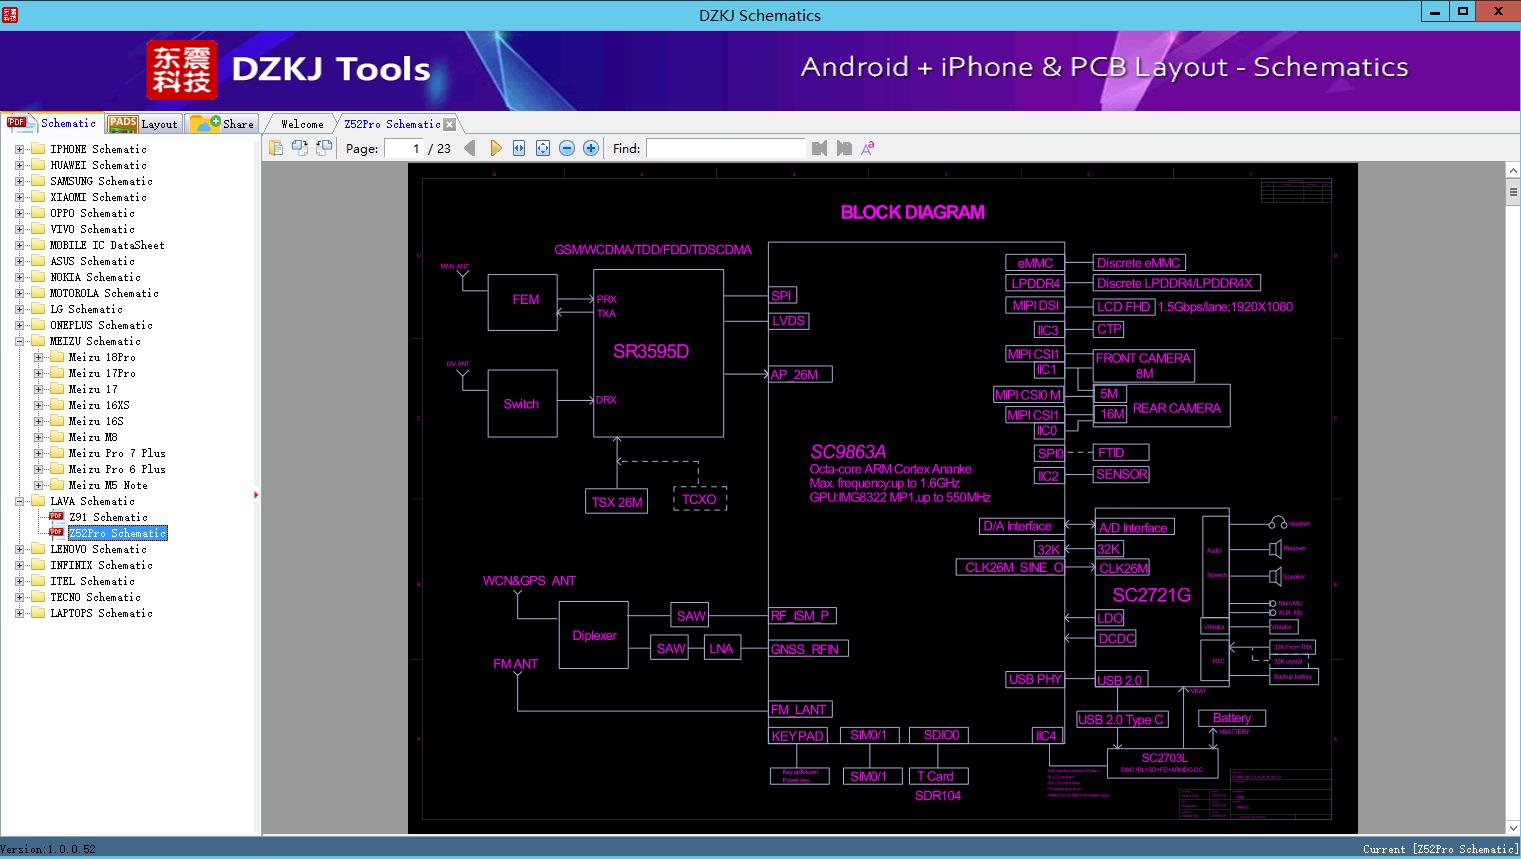The height and width of the screenshot is (859, 1521).
Task: Click the zoom in plus icon
Action: [591, 148]
